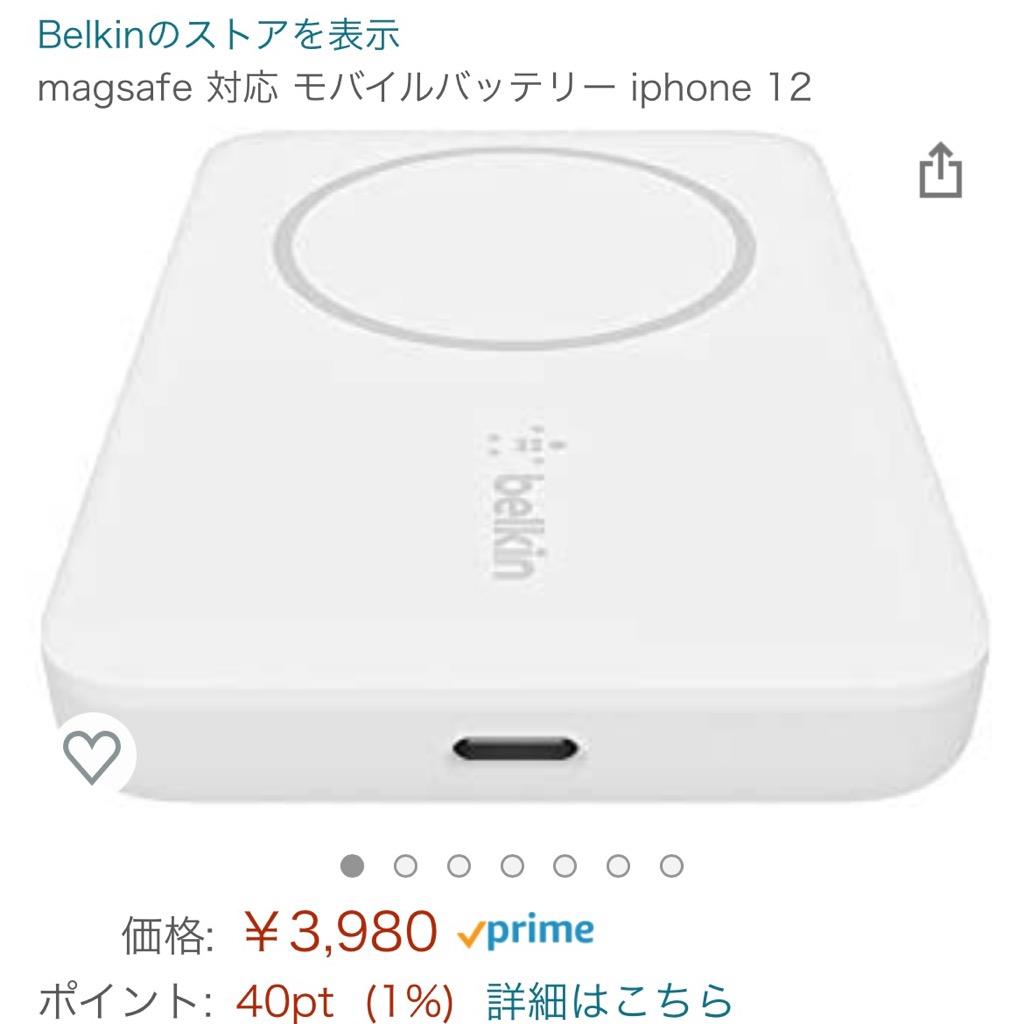The image size is (1024, 1024).
Task: View the sixth image indicator dot
Action: (x=618, y=866)
